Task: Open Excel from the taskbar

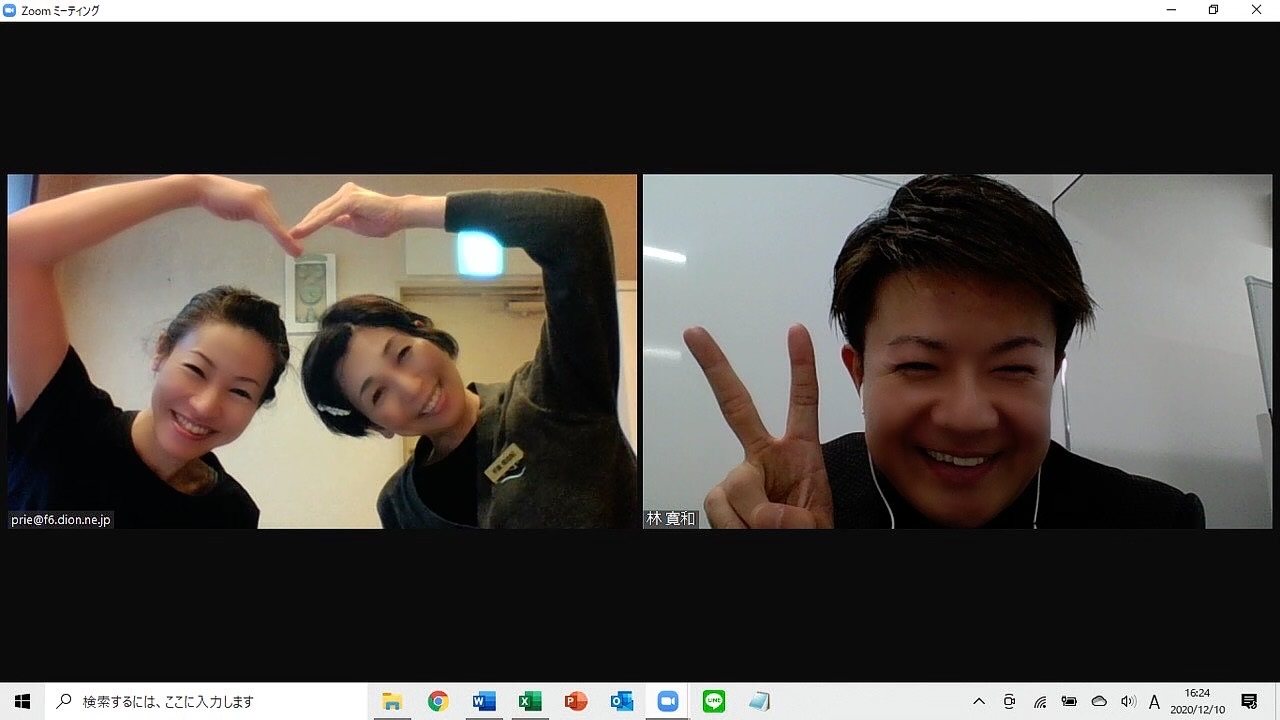Action: [x=530, y=702]
